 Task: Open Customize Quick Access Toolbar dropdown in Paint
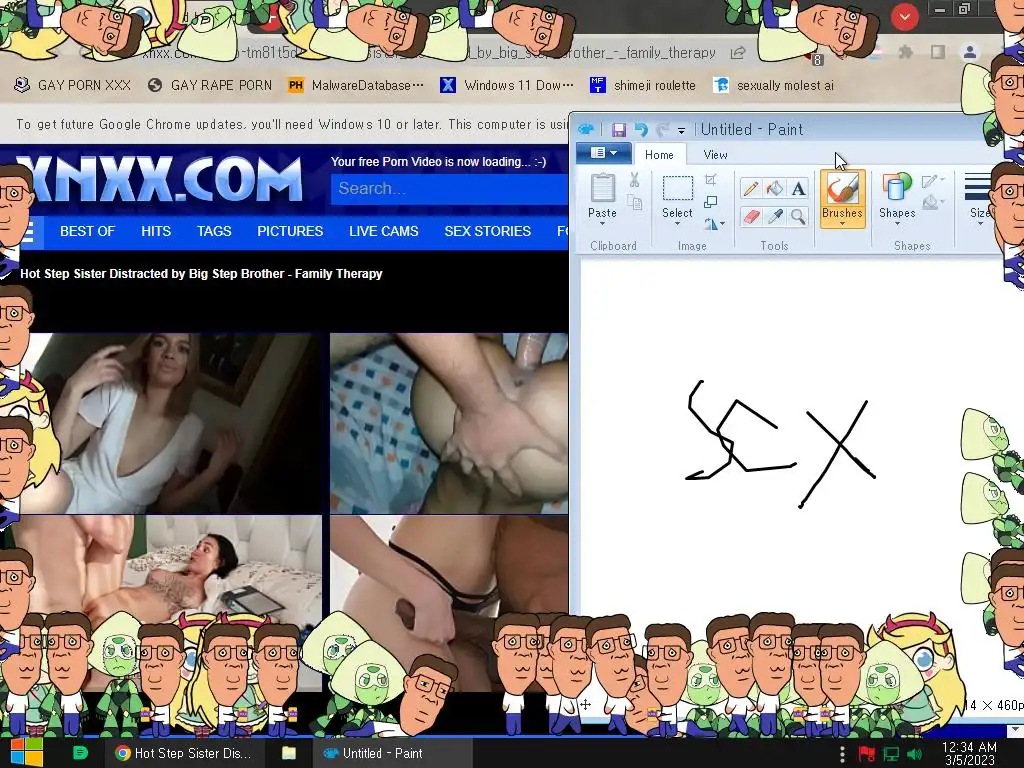681,131
